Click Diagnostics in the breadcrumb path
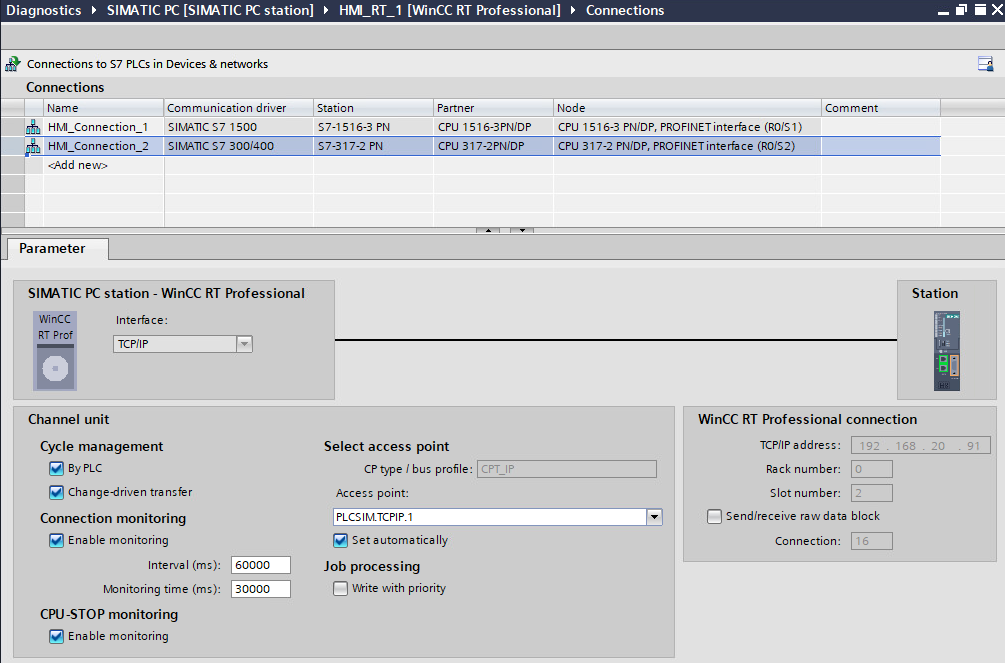1005x663 pixels. [x=44, y=10]
